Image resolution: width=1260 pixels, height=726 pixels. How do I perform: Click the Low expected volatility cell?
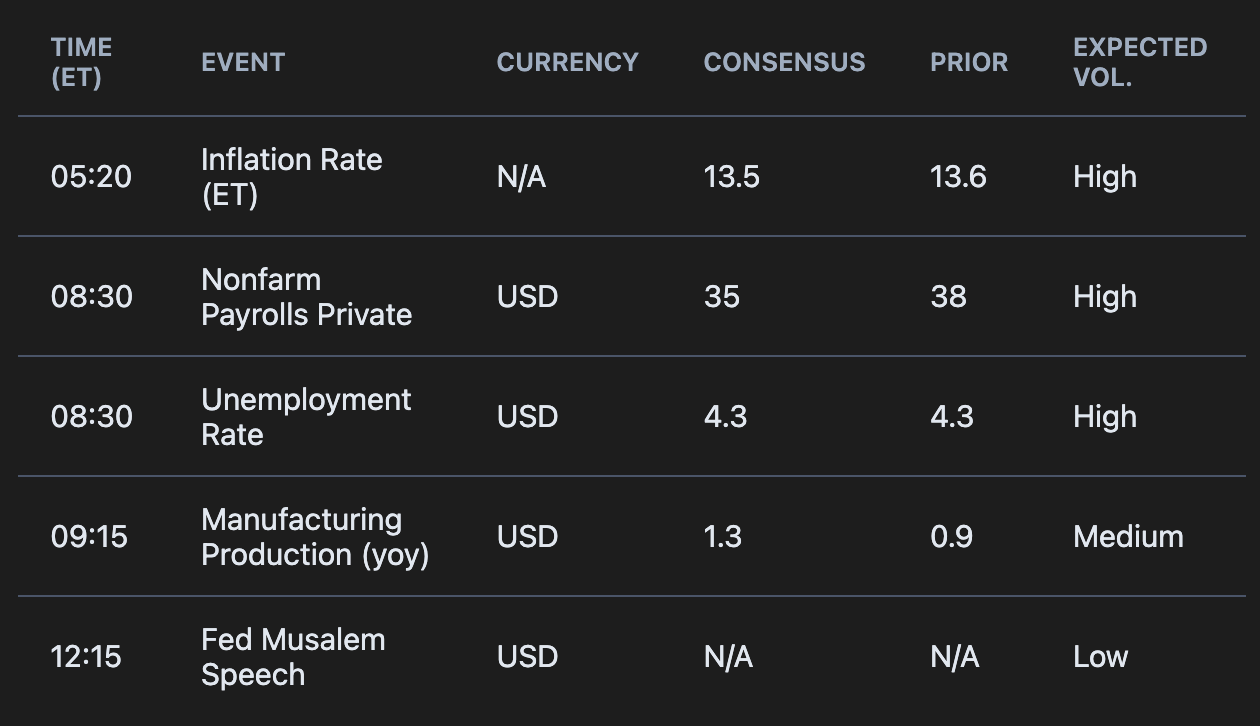1100,657
